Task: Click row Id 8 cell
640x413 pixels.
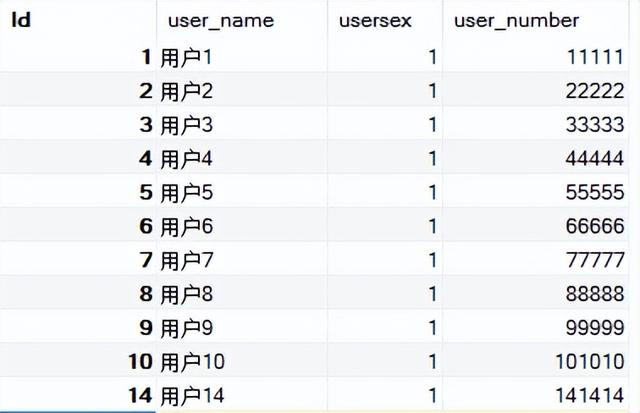Action: (78, 293)
